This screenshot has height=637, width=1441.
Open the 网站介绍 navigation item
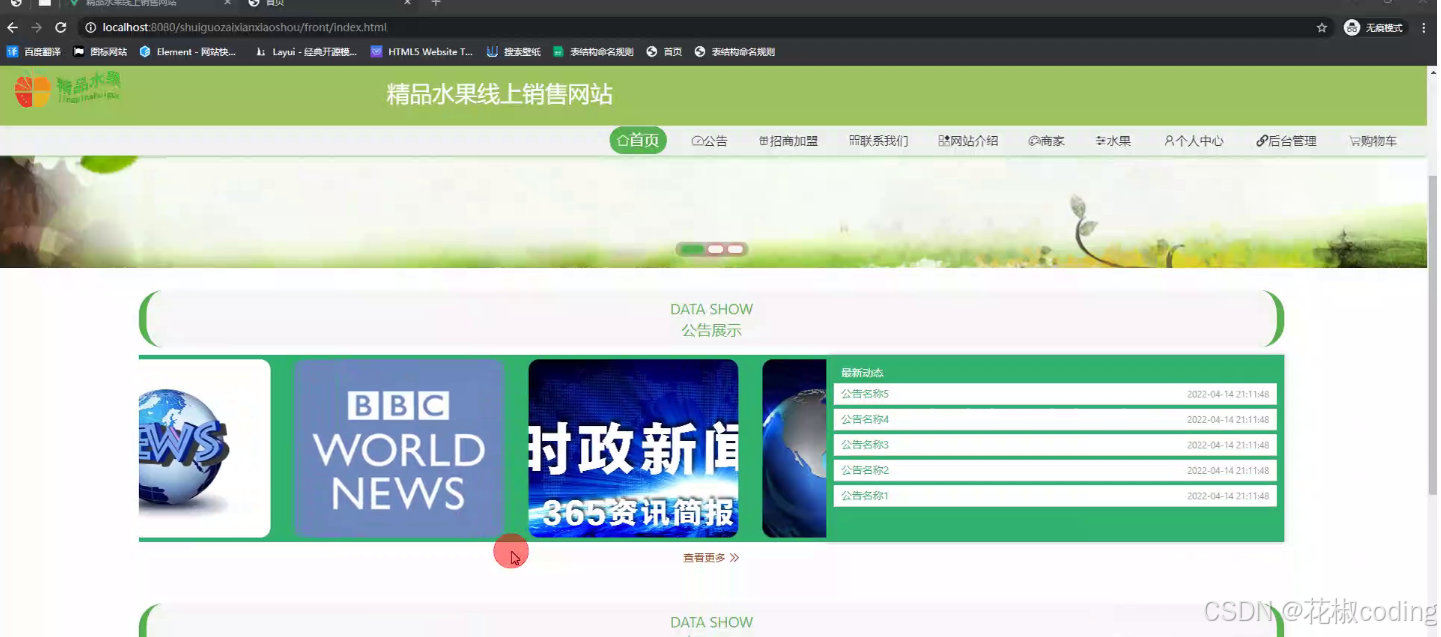point(968,141)
